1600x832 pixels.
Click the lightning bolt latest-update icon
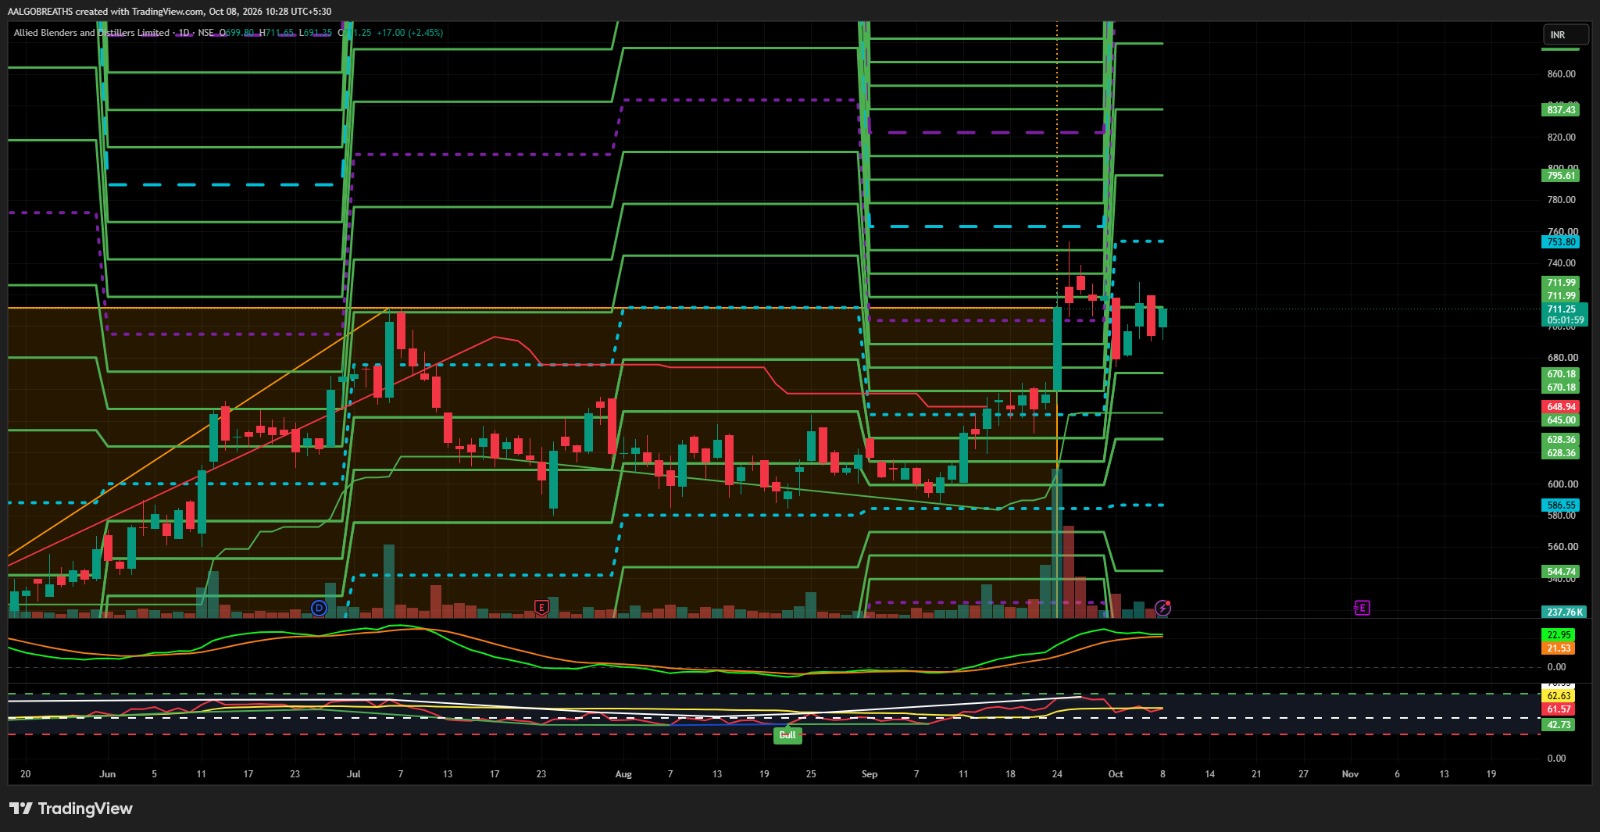coord(1163,607)
